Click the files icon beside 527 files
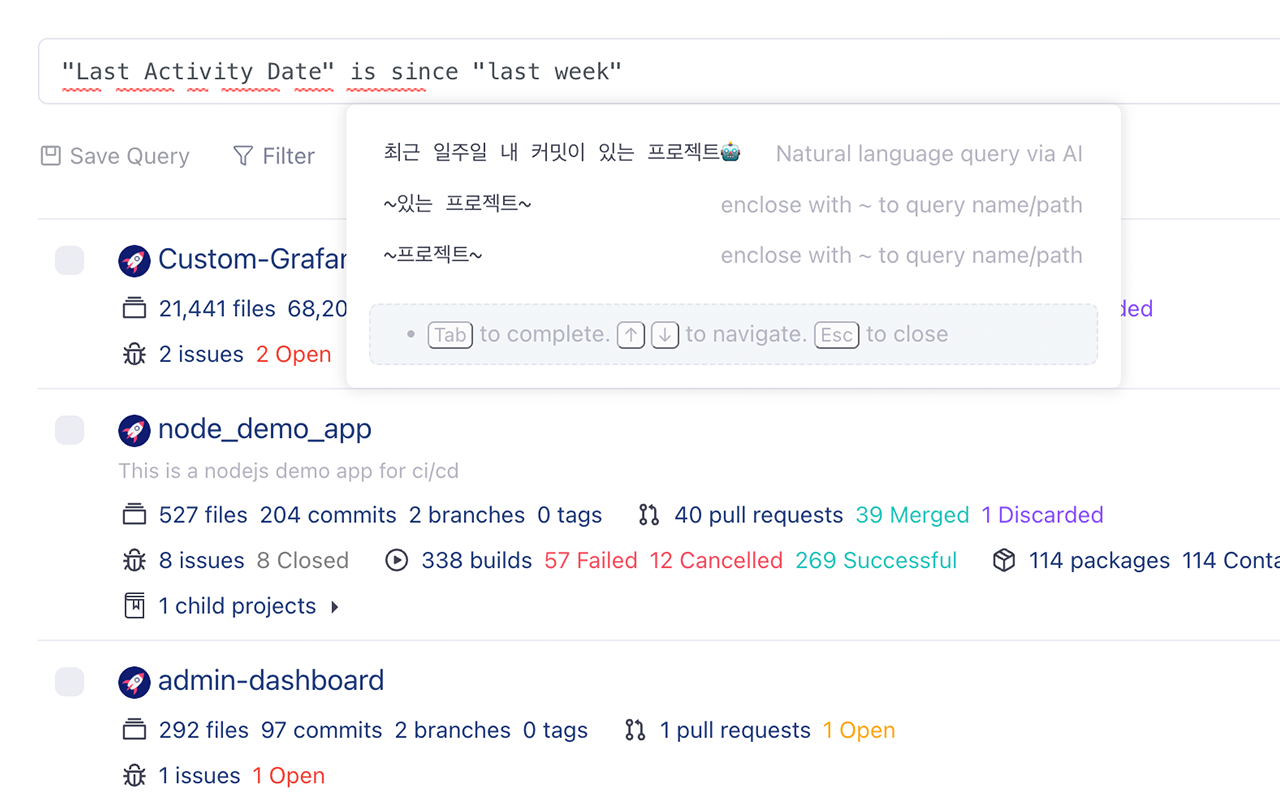1280x800 pixels. [134, 515]
